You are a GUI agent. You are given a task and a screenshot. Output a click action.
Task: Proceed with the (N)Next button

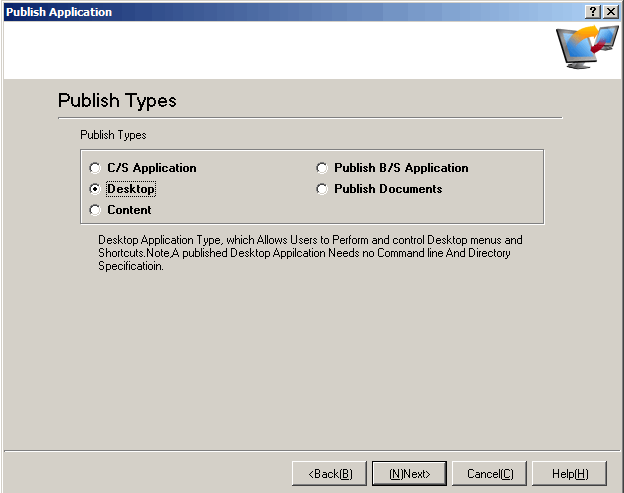(x=409, y=473)
